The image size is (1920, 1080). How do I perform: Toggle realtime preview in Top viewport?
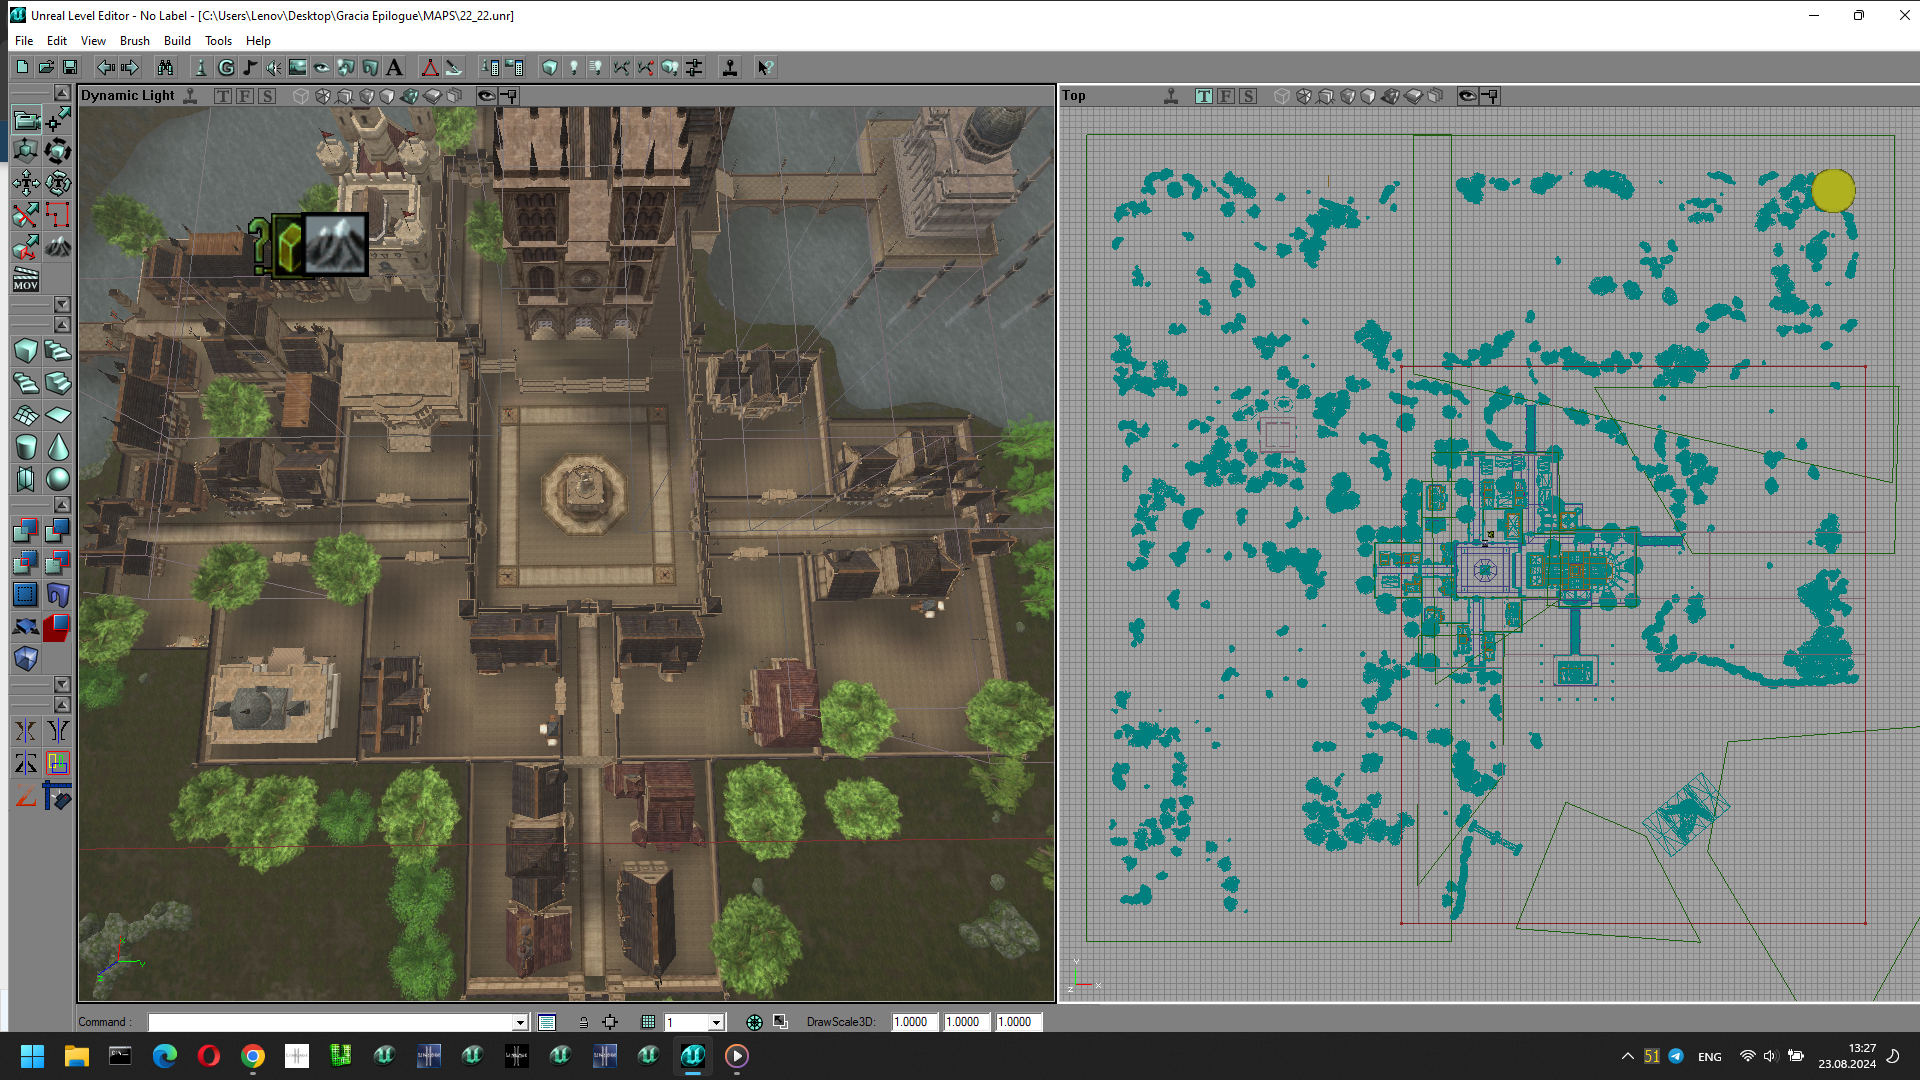point(1171,96)
